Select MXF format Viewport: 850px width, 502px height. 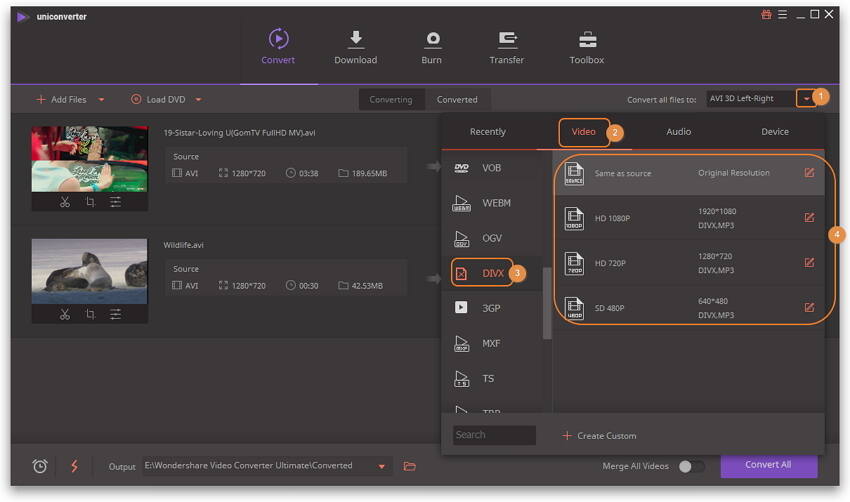(x=492, y=343)
